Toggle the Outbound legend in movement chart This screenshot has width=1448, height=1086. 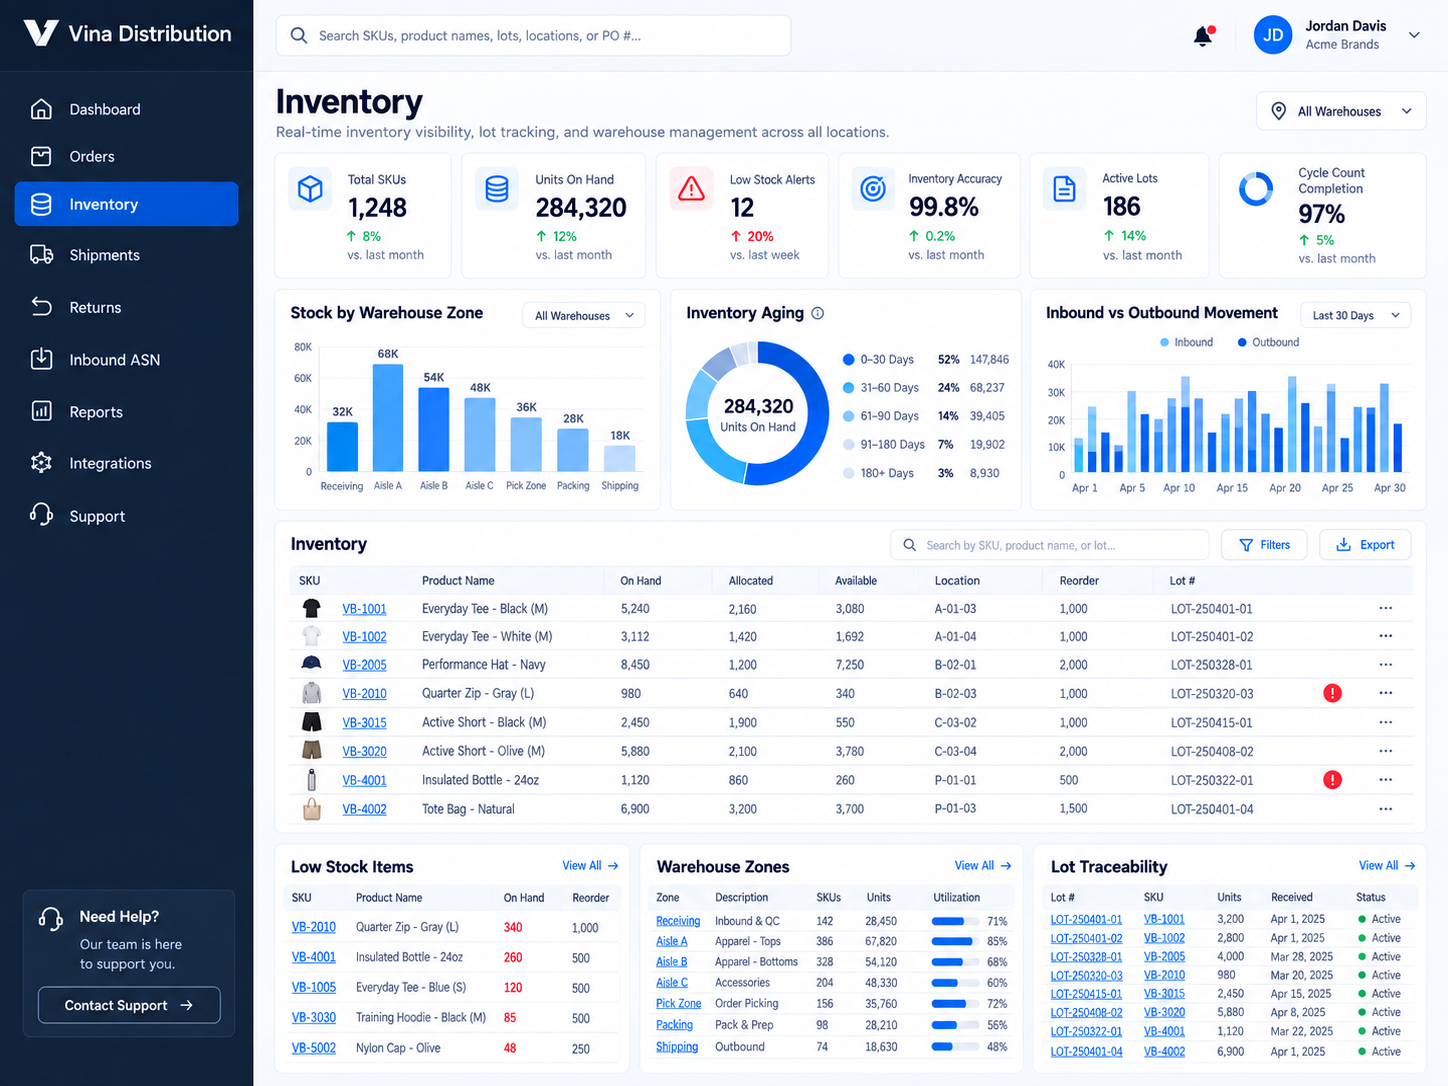1268,342
